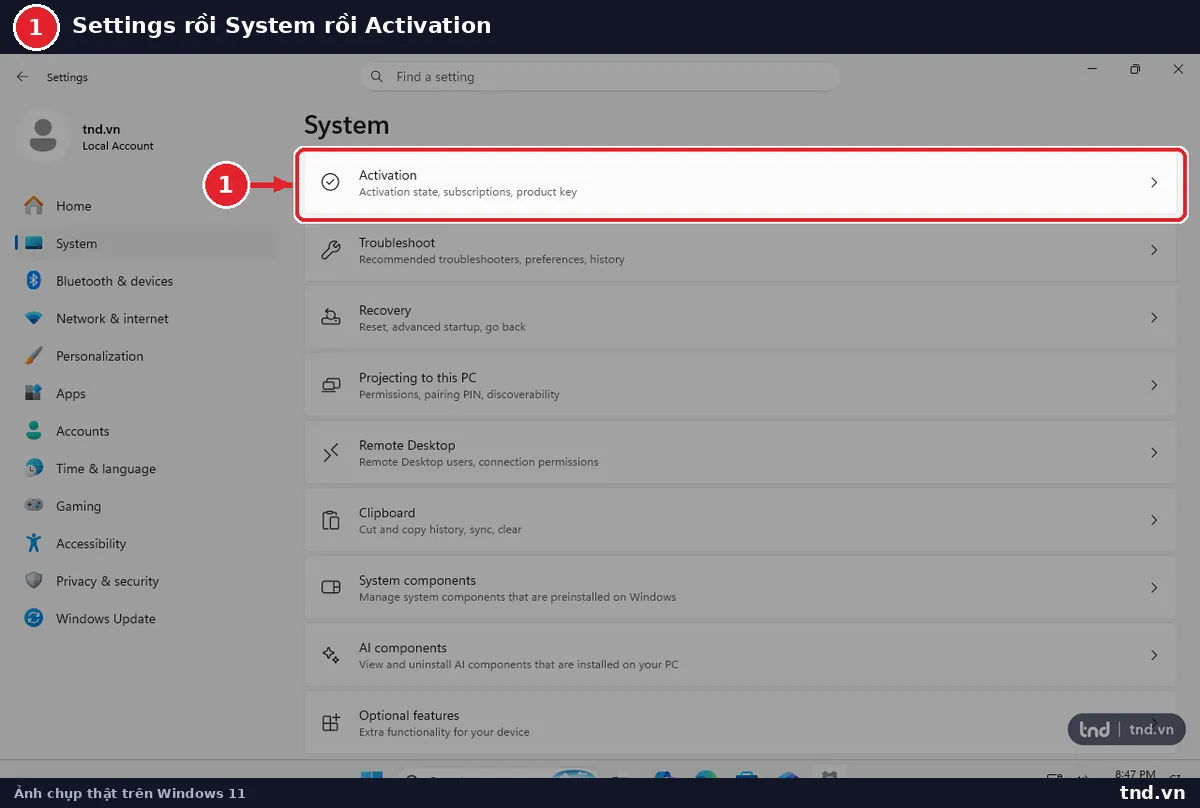Click the Apps icon in the sidebar

(x=34, y=393)
